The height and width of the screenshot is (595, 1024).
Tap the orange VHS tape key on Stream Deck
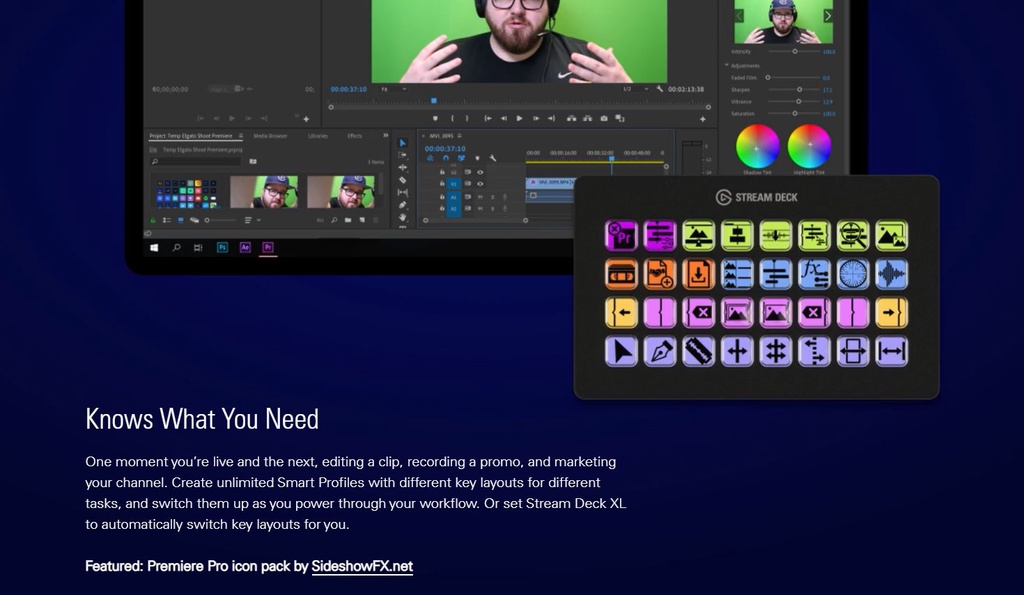click(x=621, y=274)
